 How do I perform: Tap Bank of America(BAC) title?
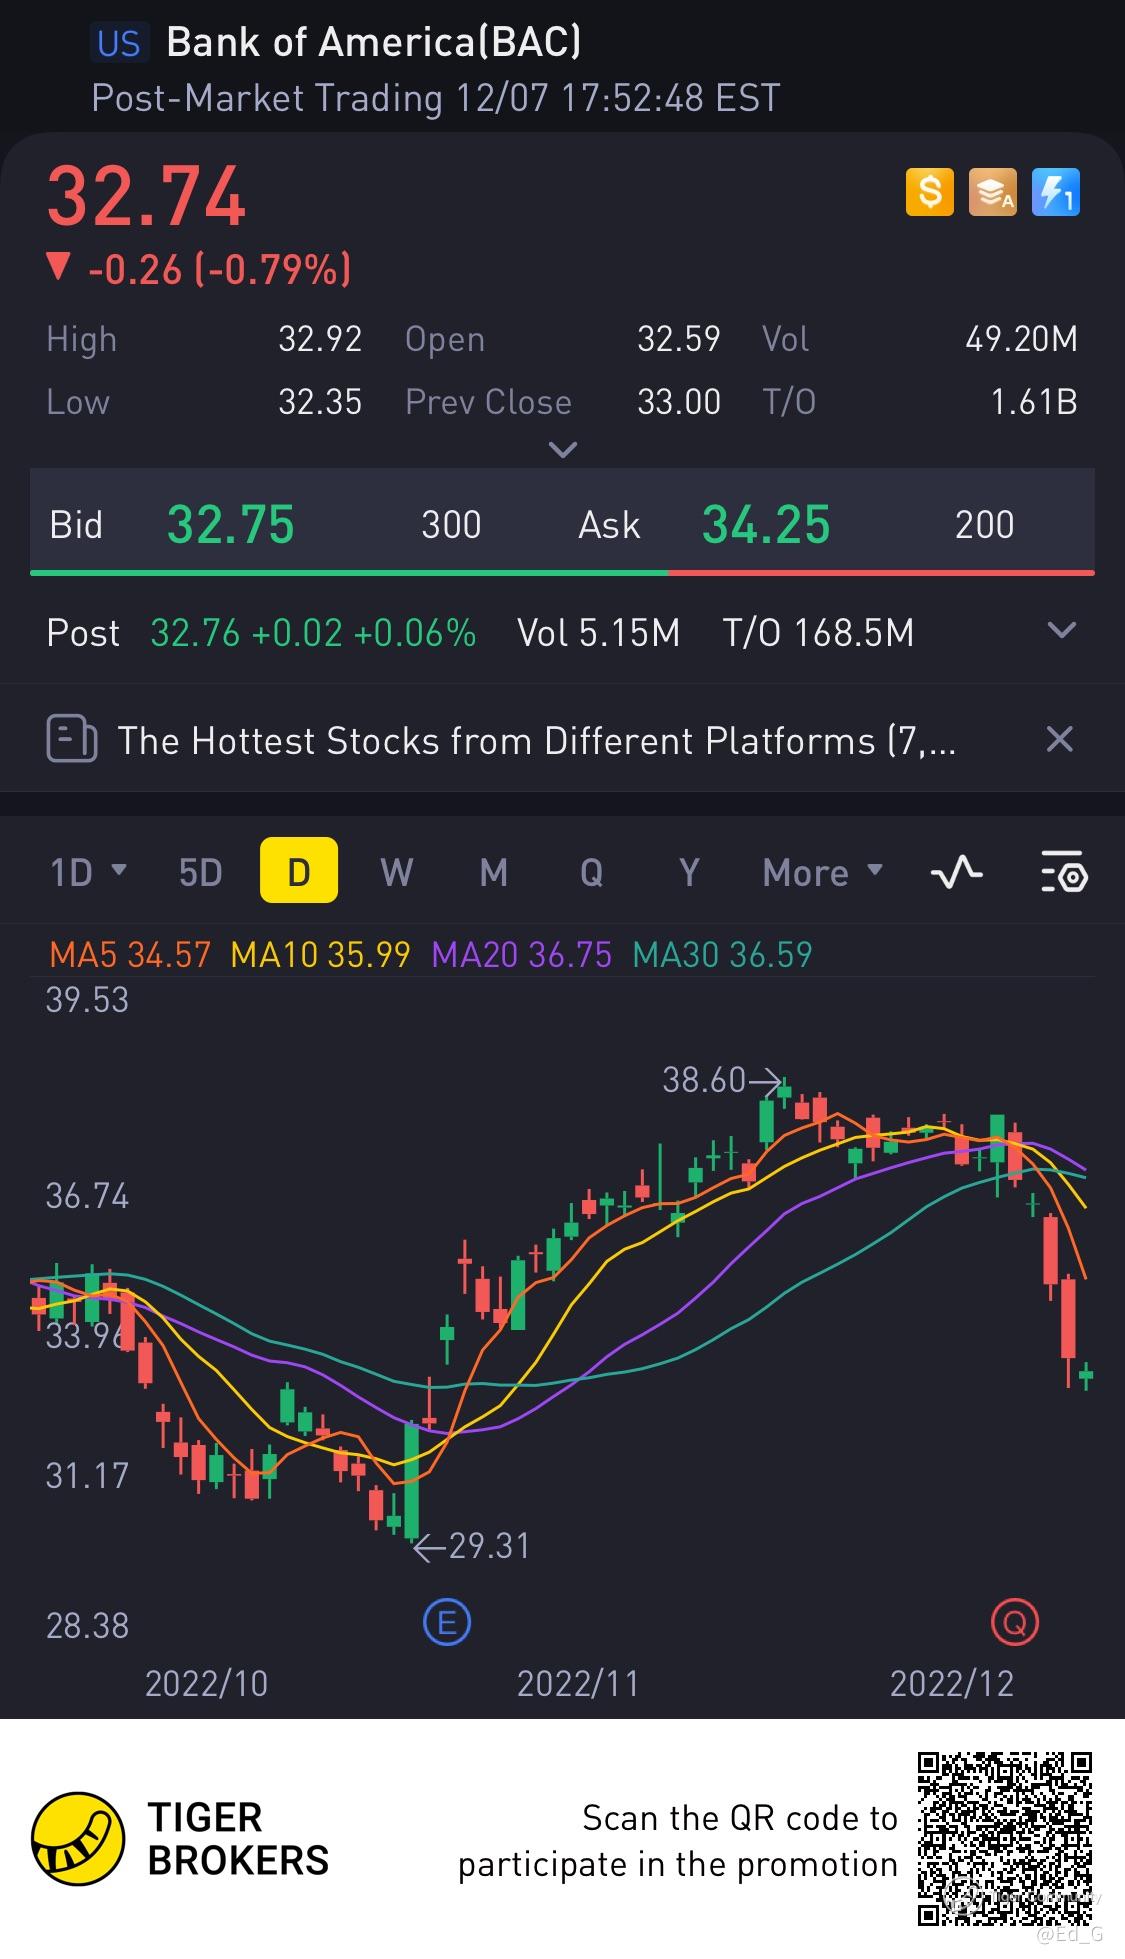point(373,42)
